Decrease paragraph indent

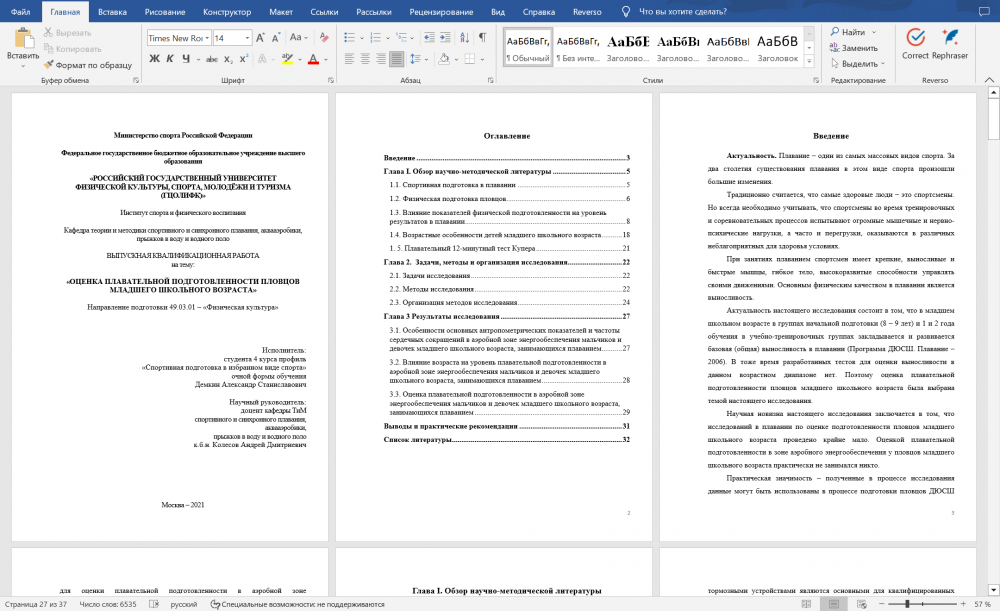[x=429, y=38]
